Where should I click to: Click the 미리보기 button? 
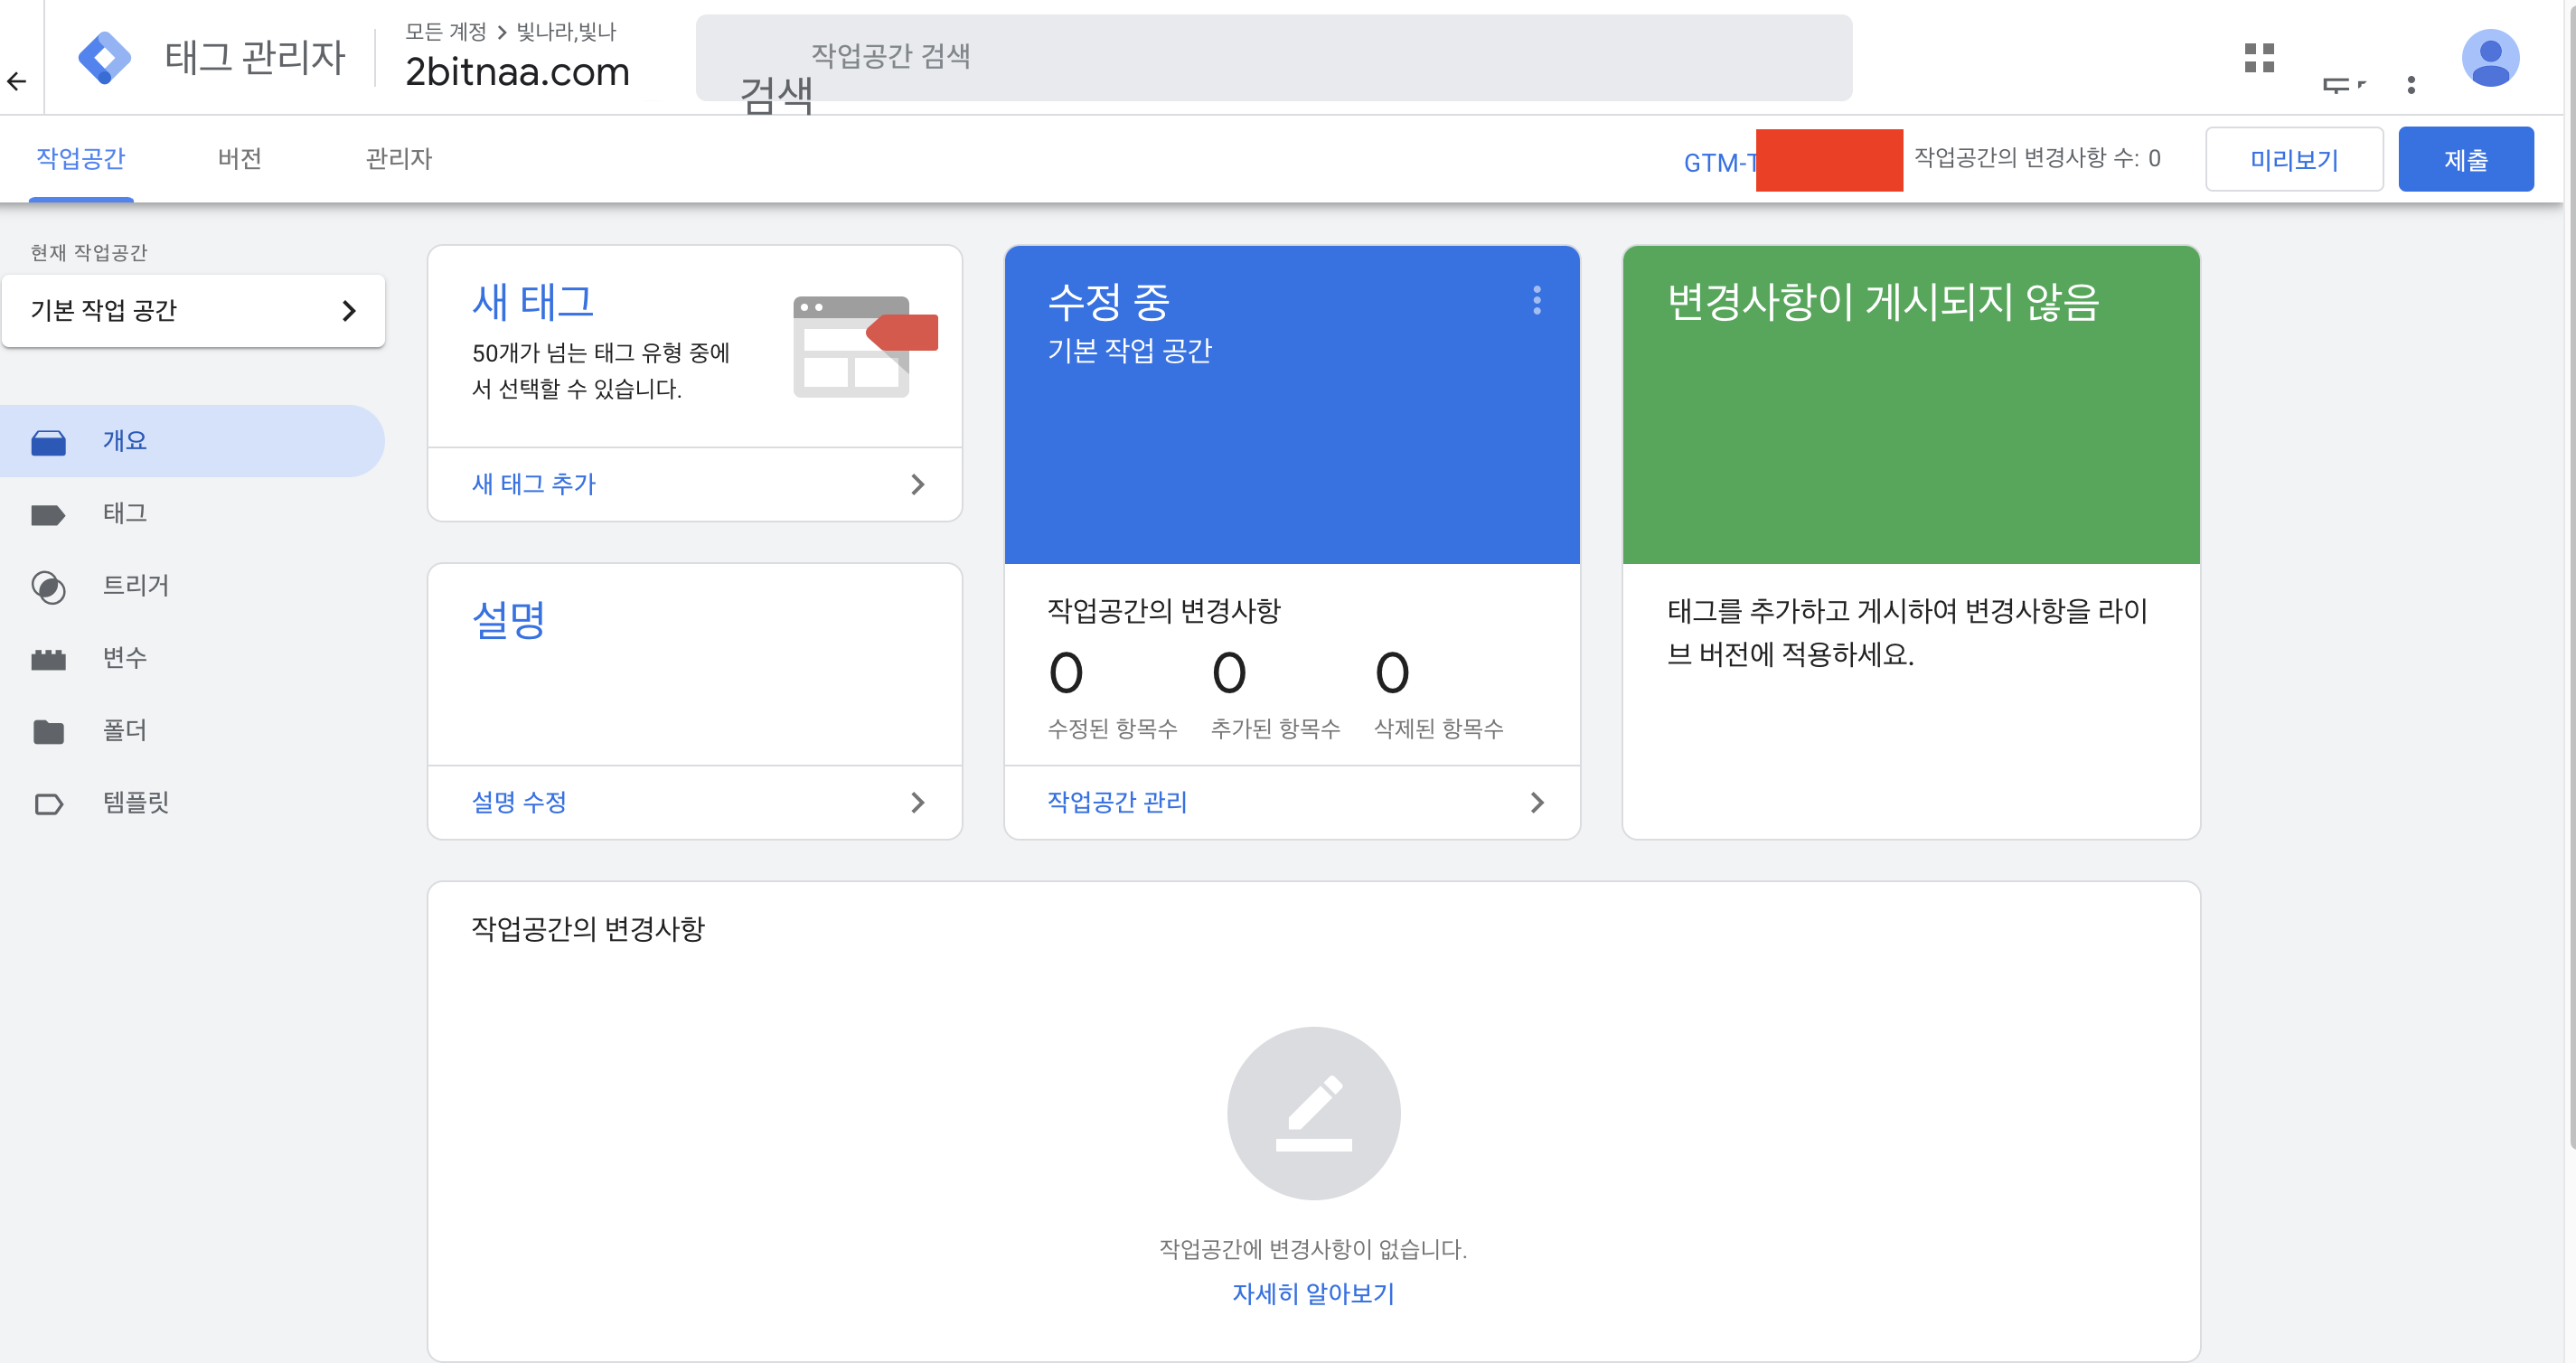2293,160
